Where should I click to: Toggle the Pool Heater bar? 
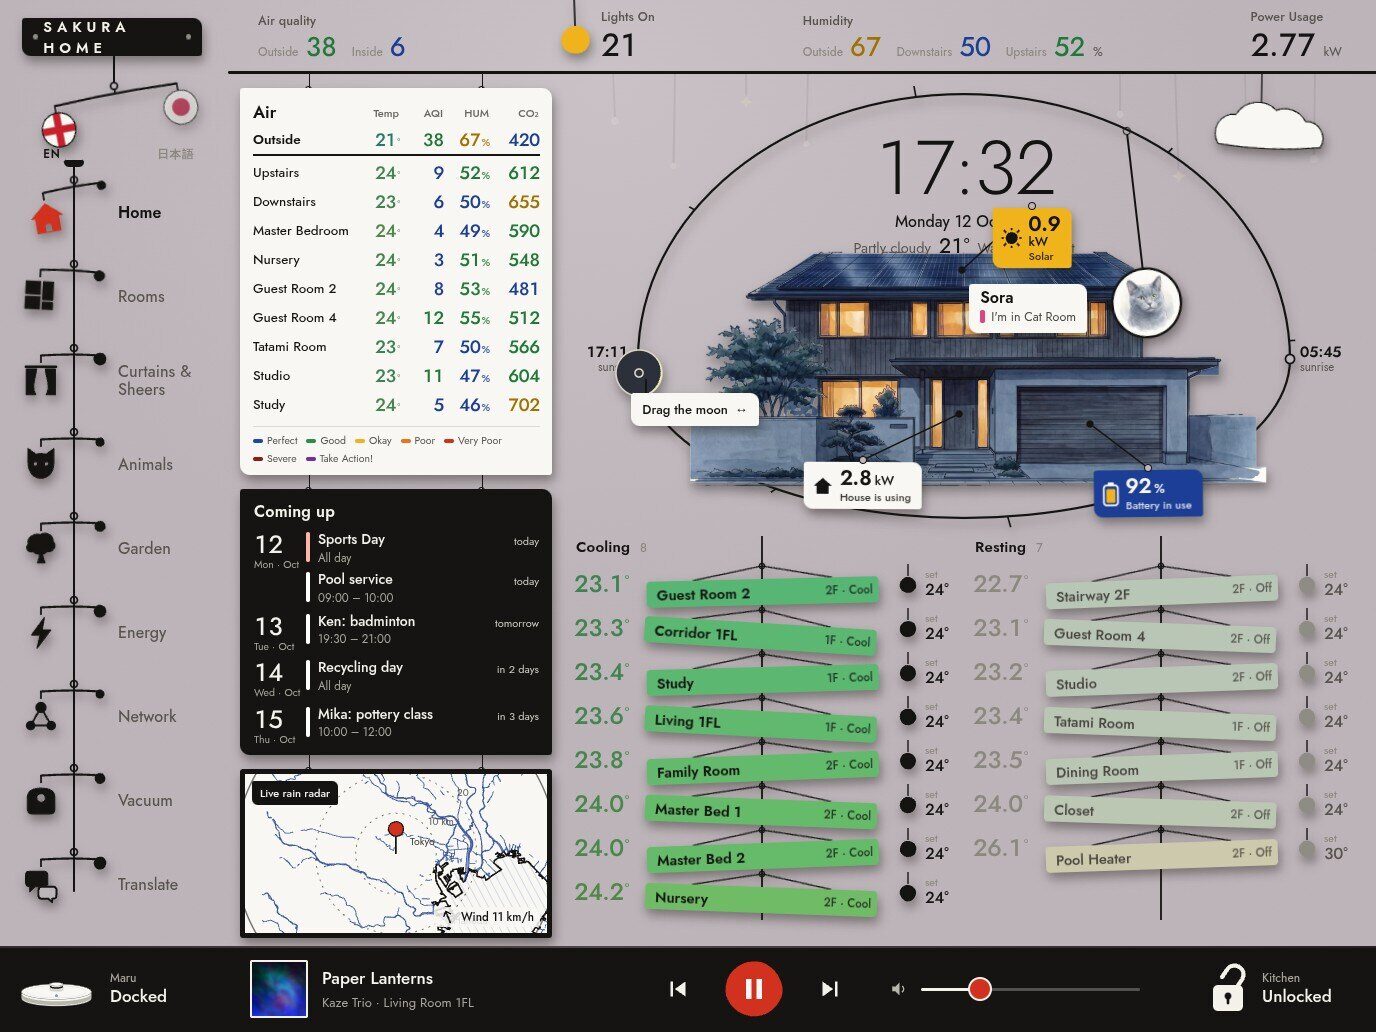coord(1161,856)
